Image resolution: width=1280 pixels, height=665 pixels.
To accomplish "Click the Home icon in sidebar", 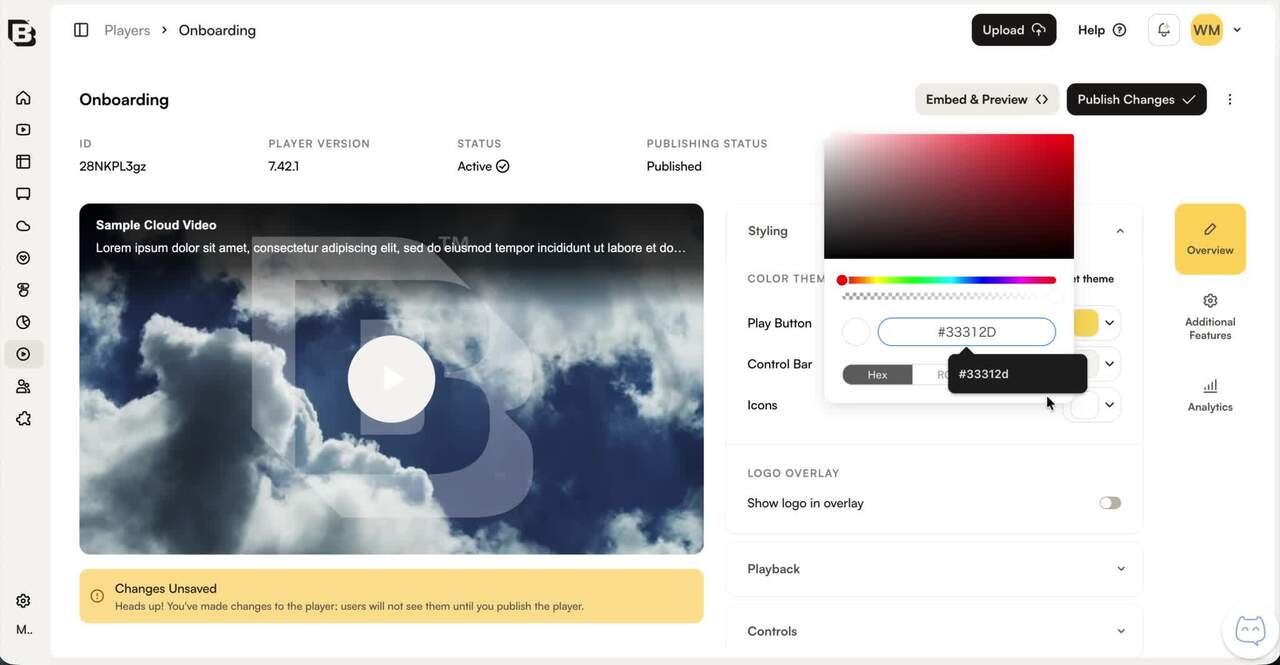I will click(23, 98).
